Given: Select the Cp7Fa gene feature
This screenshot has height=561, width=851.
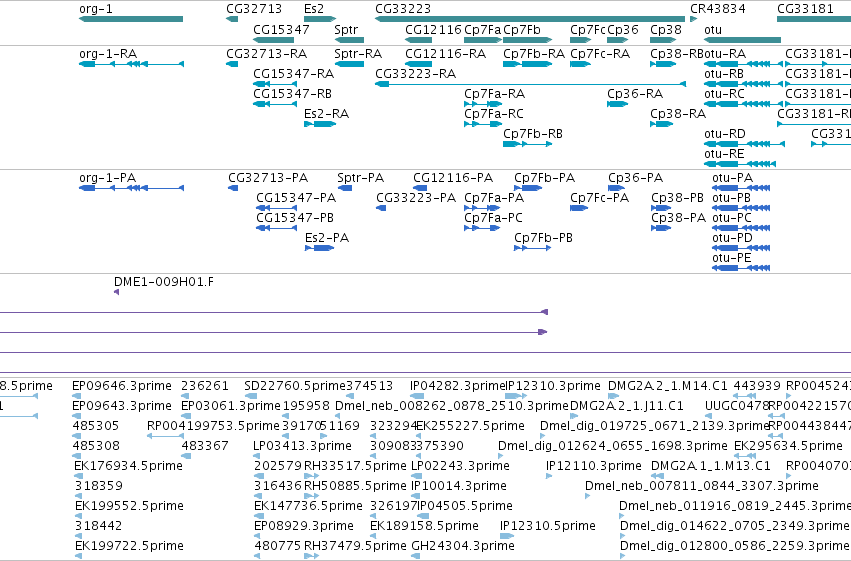Looking at the screenshot, I should 483,40.
